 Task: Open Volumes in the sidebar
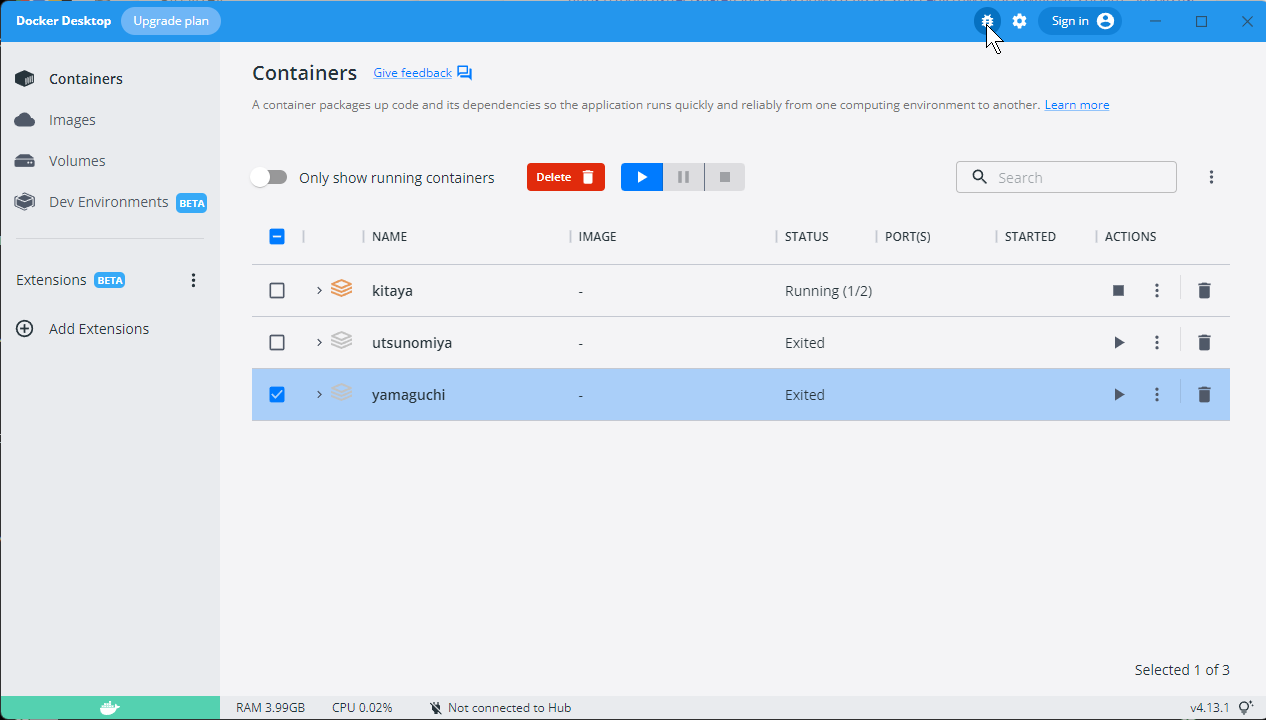(76, 161)
